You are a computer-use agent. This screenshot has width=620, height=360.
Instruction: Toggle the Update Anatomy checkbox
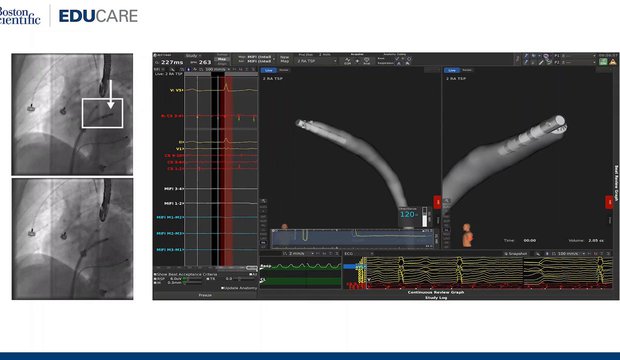click(222, 288)
